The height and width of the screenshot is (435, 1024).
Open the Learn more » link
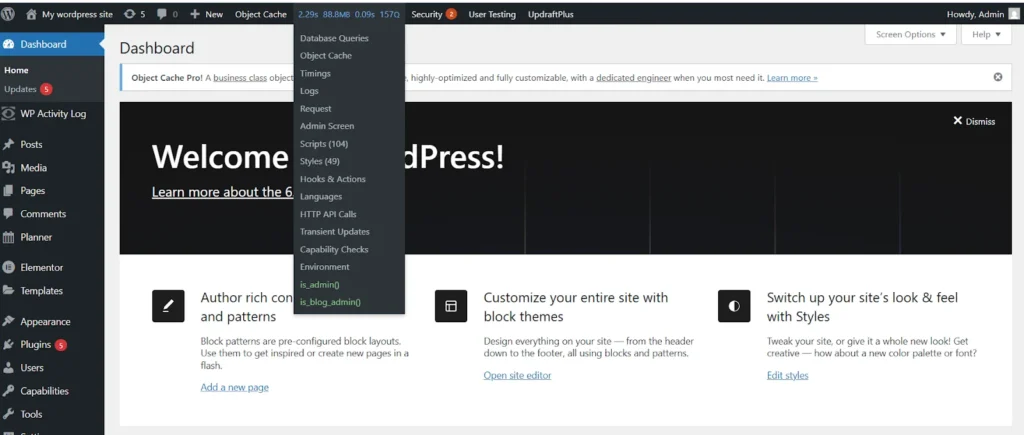click(x=792, y=78)
